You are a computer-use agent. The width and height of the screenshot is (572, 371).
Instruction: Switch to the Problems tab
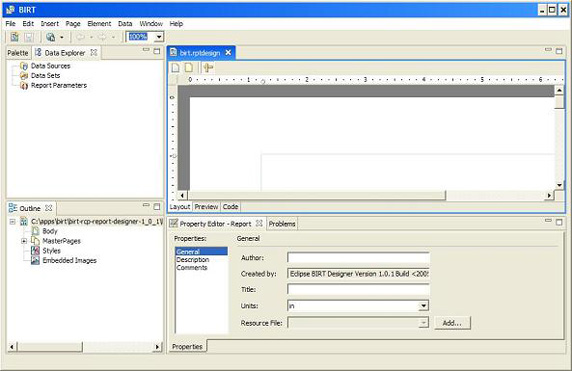pyautogui.click(x=282, y=224)
